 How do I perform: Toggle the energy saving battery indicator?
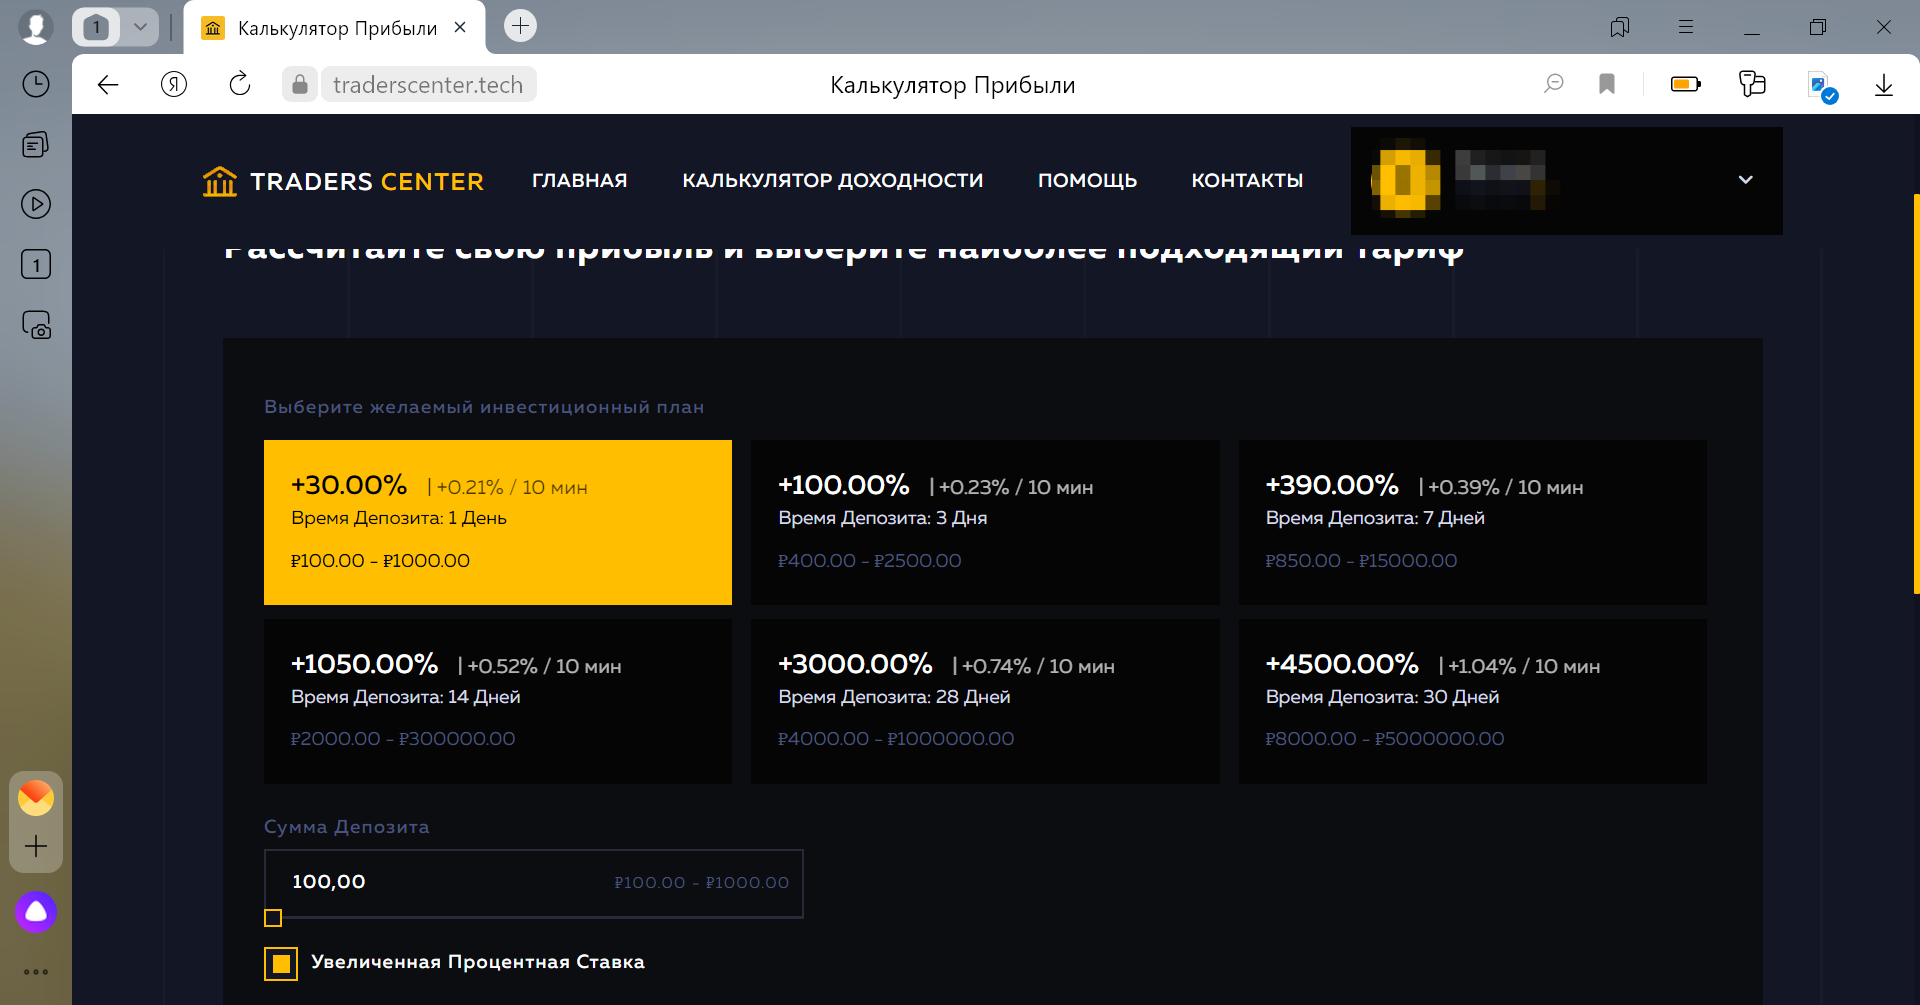click(1686, 84)
